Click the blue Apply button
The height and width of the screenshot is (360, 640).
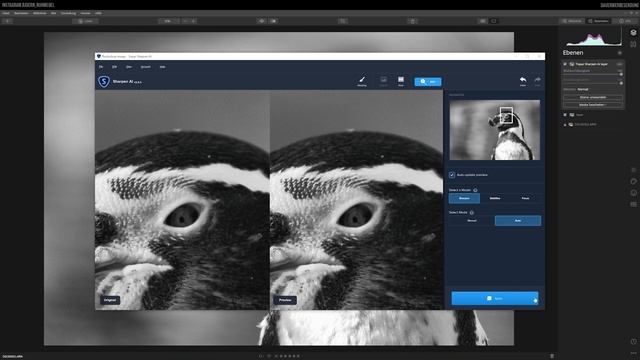(495, 298)
